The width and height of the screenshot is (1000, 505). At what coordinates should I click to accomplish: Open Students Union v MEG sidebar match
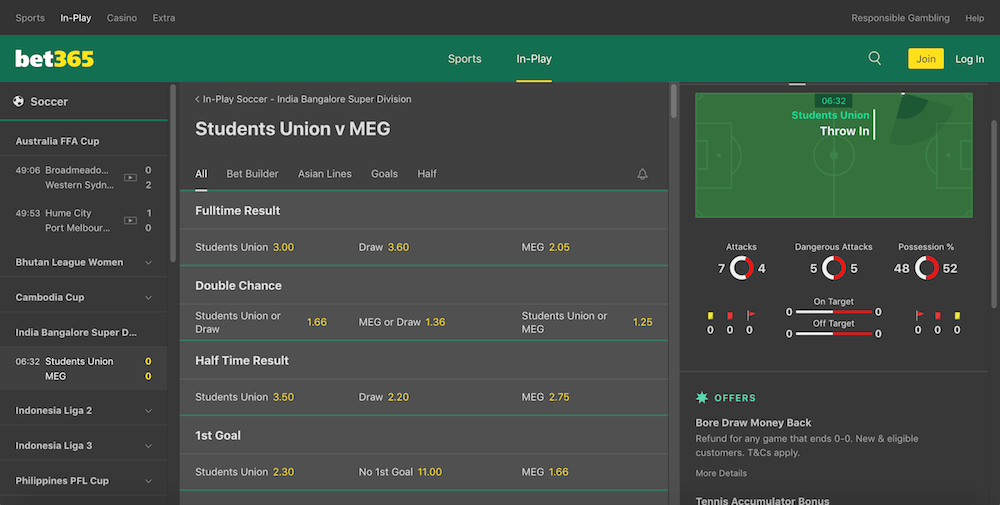[x=84, y=369]
